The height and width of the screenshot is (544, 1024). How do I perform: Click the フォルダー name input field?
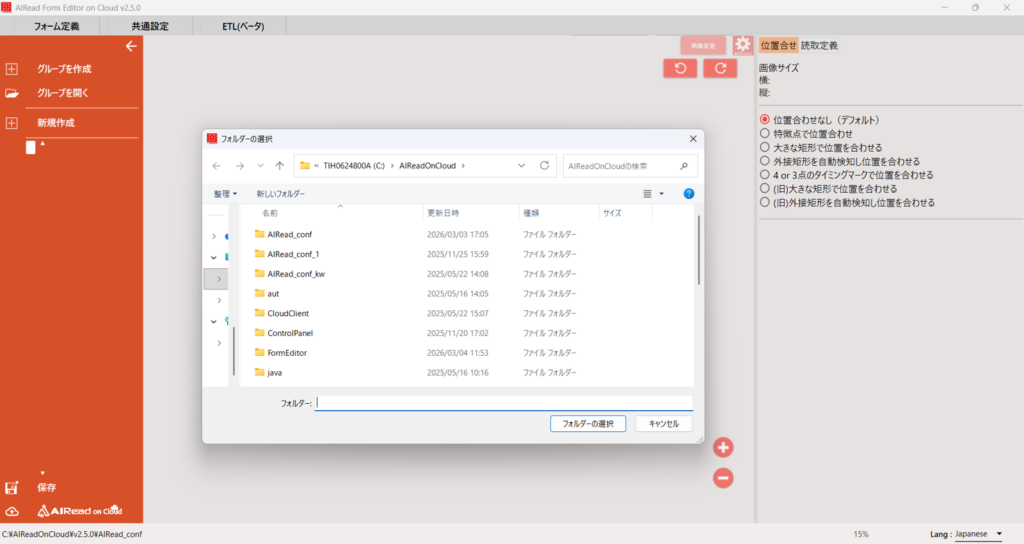coord(504,403)
